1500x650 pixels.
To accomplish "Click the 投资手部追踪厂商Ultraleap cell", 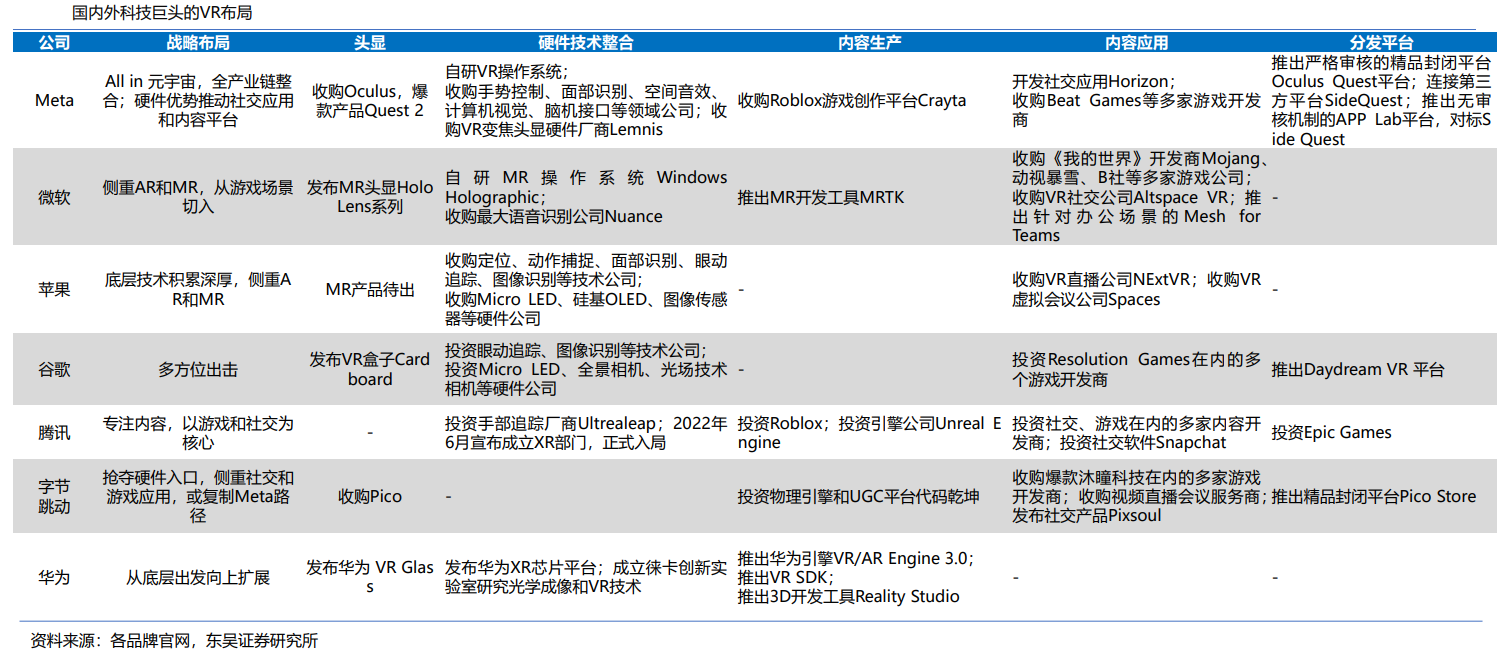I will [x=586, y=432].
